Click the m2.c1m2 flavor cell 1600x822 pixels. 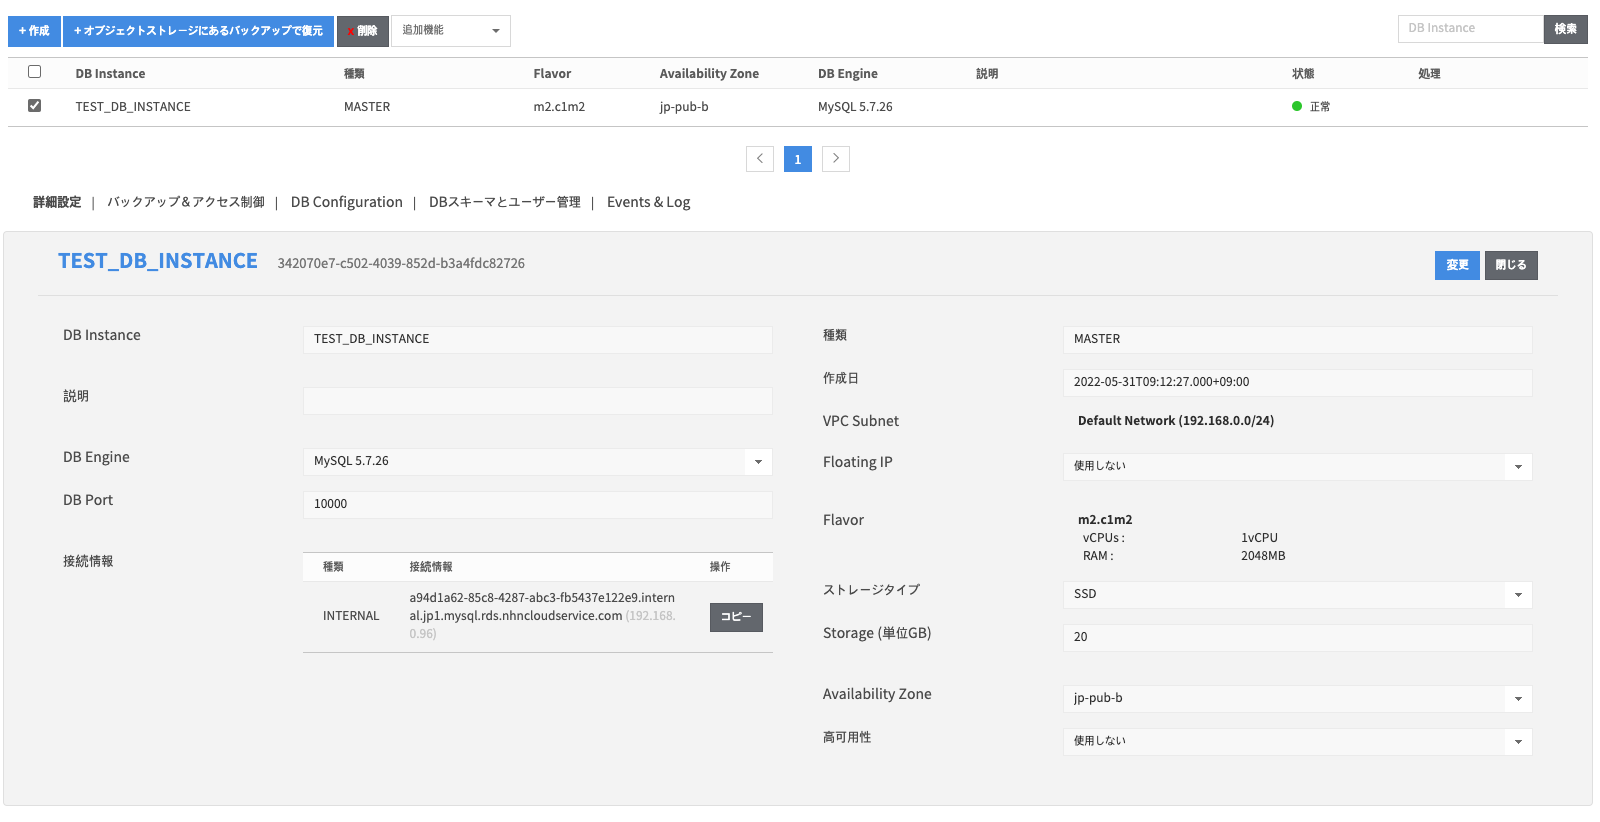click(559, 107)
